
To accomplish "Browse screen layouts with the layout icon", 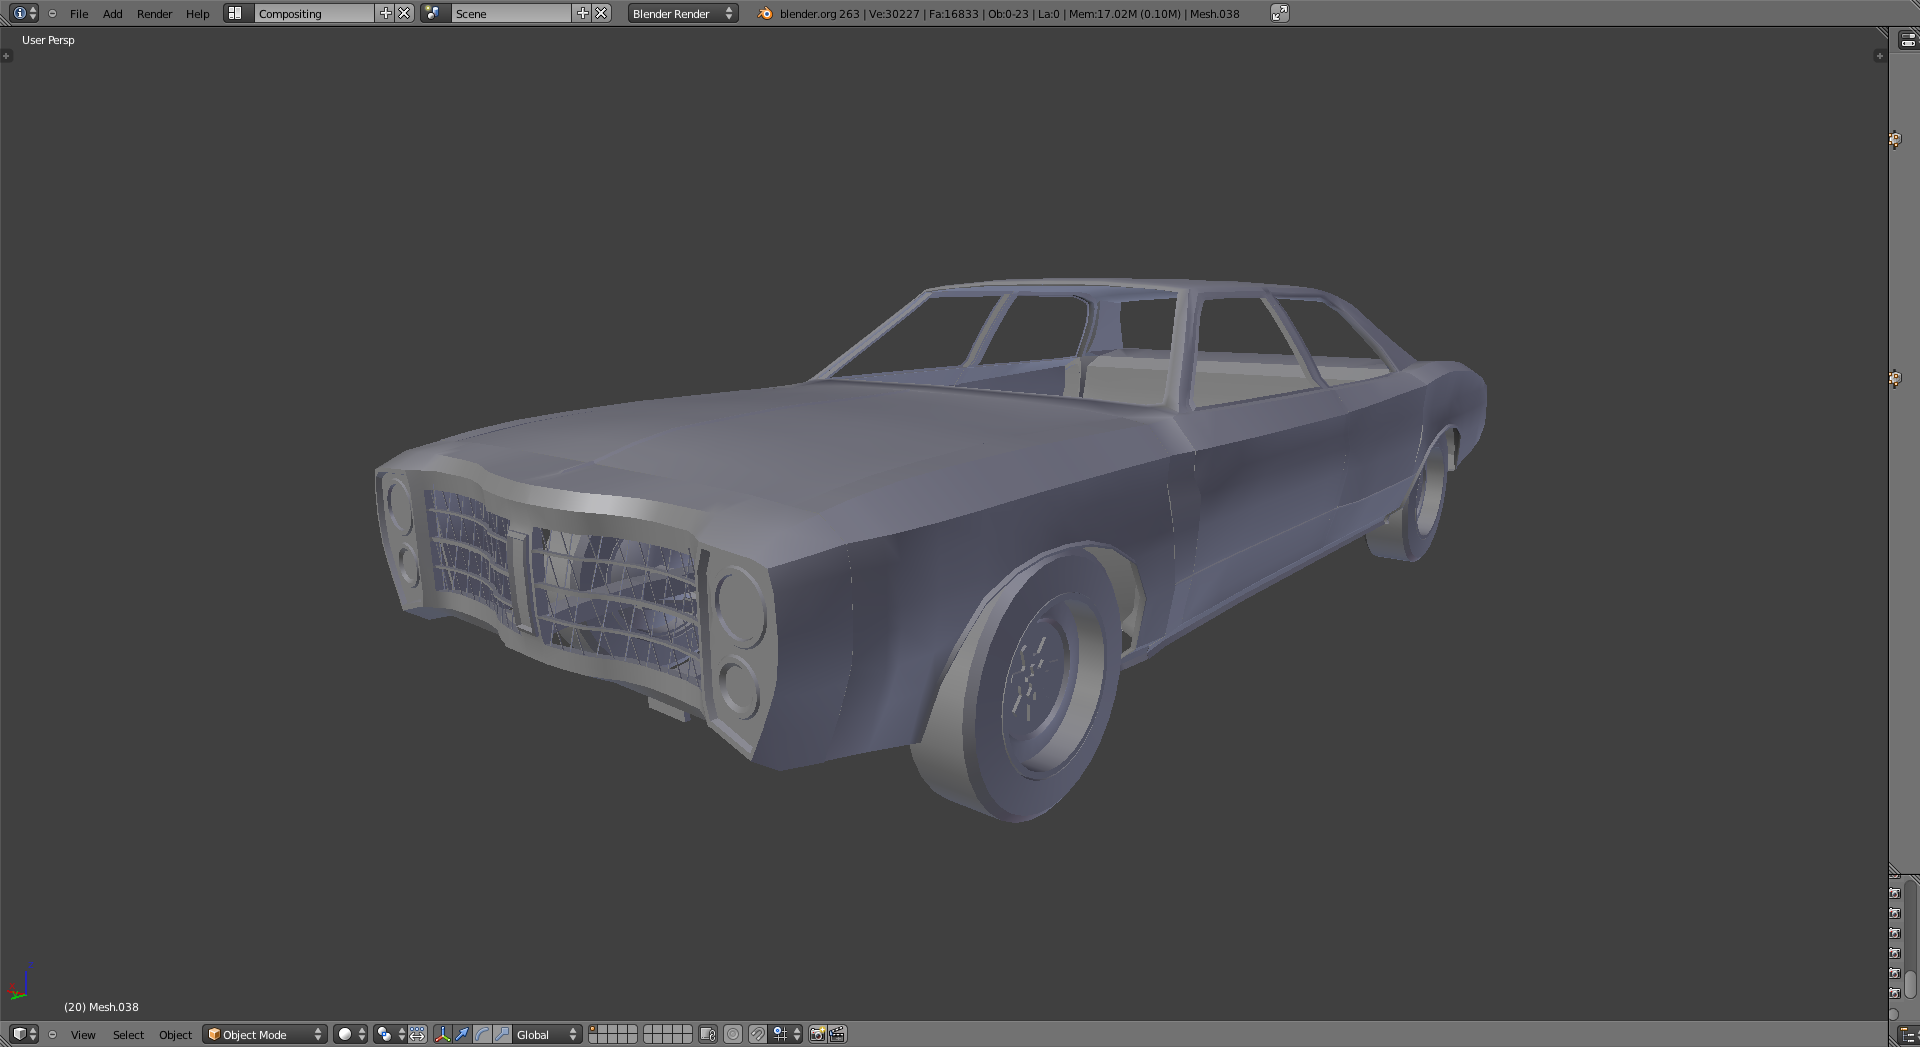I will [237, 13].
